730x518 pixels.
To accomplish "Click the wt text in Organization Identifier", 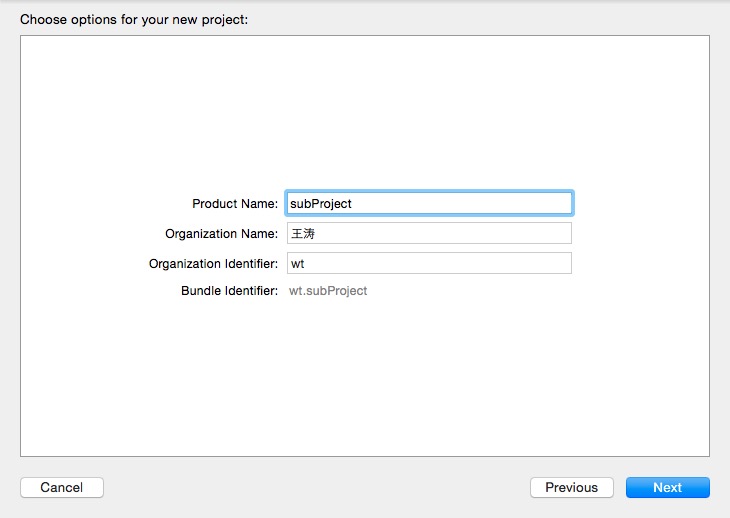I will (x=297, y=264).
